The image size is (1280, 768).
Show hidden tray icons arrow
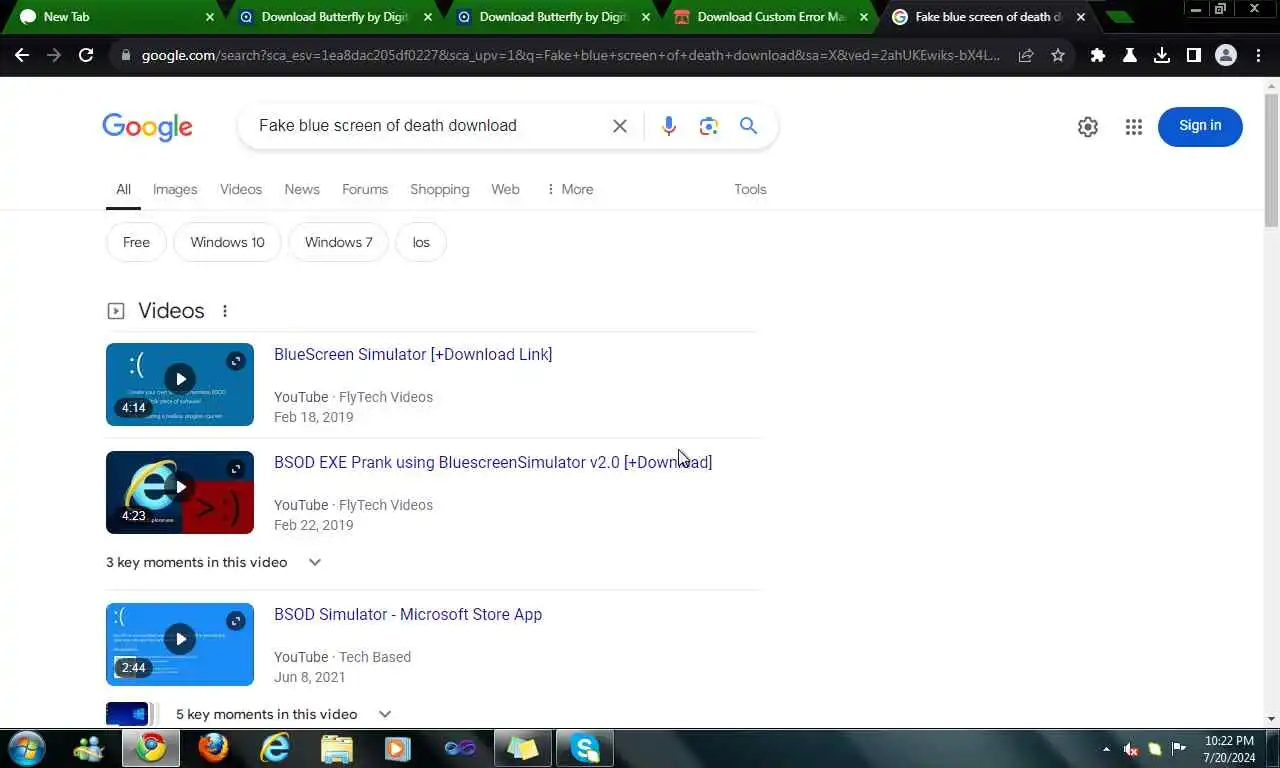point(1106,749)
